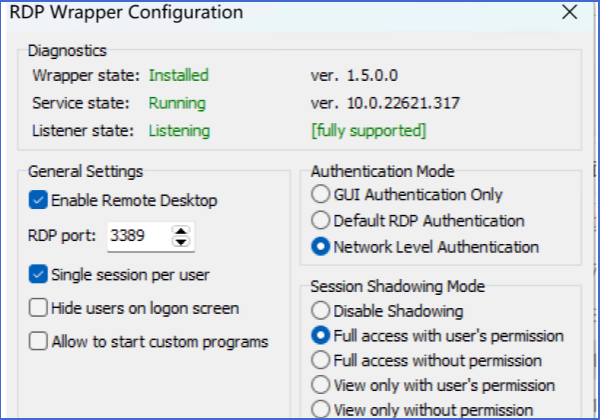
Task: Select Full access without permission
Action: click(321, 359)
